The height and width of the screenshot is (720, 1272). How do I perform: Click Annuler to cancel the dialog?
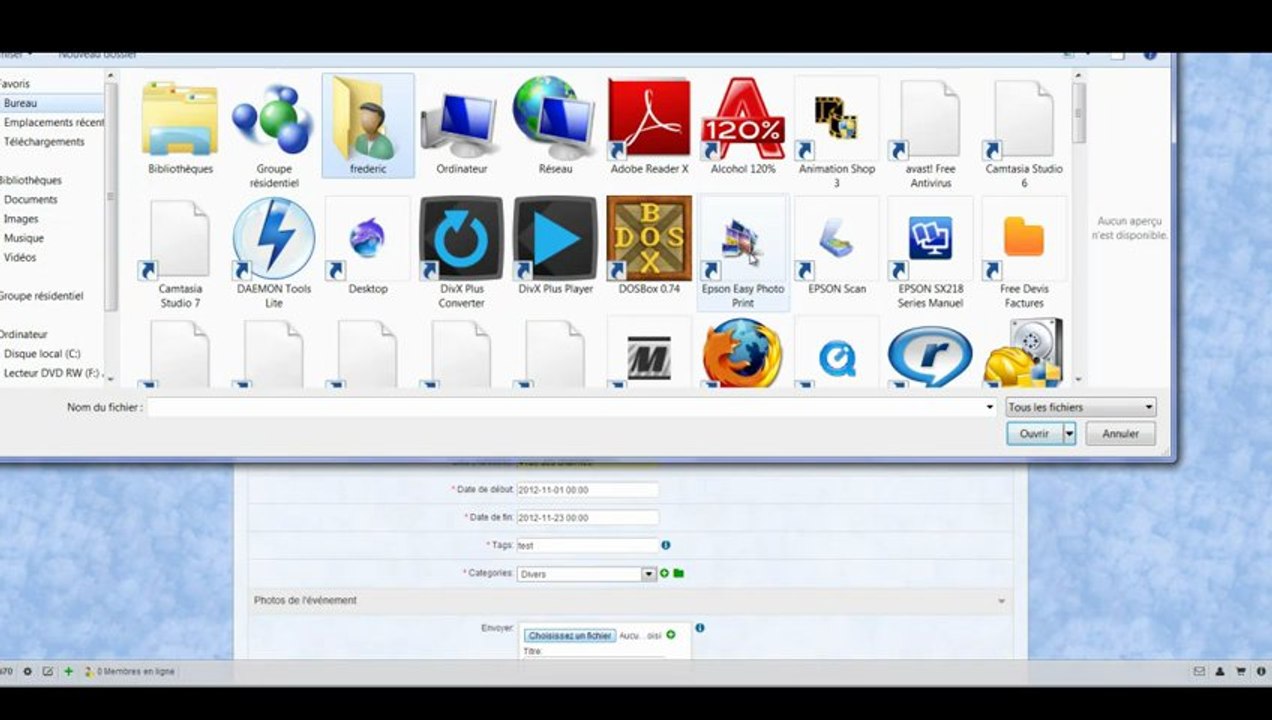1120,433
